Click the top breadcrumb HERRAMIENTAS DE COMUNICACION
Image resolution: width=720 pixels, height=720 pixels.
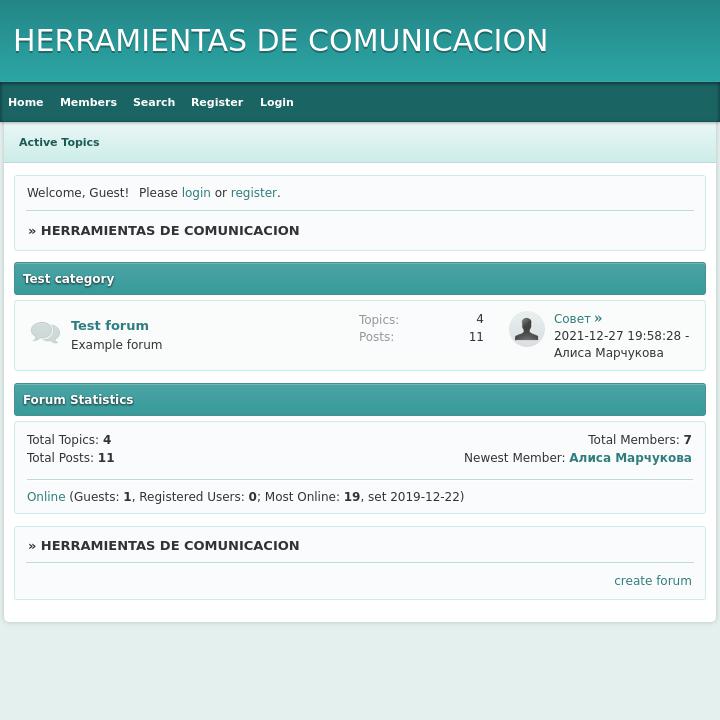(170, 231)
